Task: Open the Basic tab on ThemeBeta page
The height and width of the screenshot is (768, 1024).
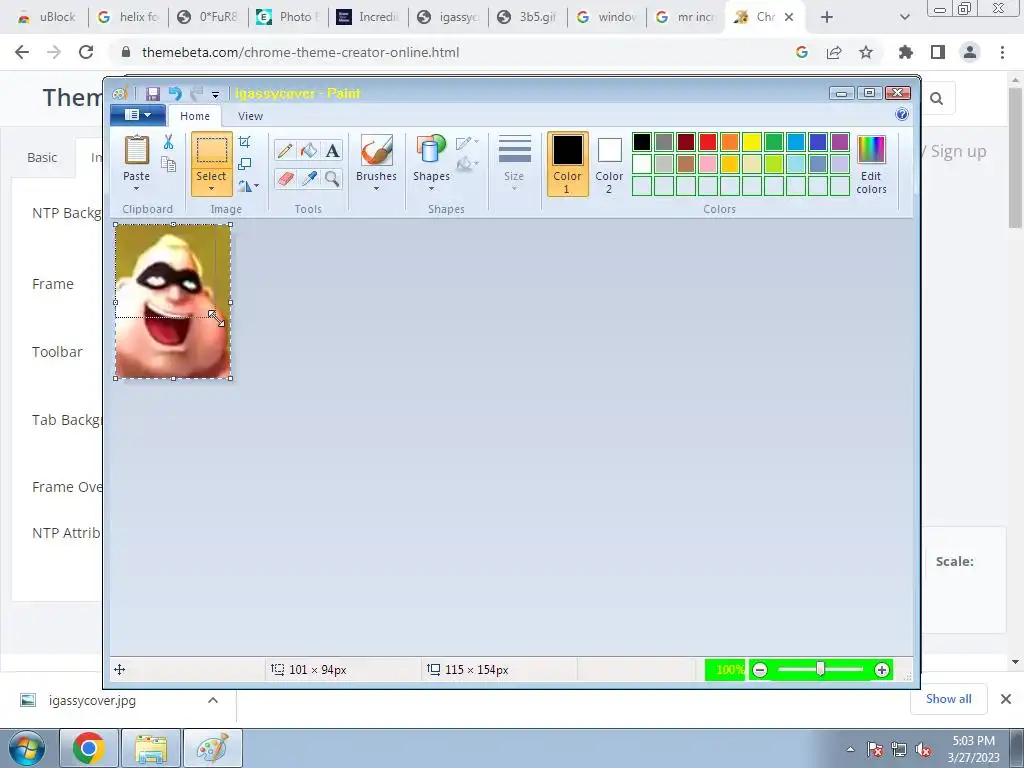Action: [42, 157]
